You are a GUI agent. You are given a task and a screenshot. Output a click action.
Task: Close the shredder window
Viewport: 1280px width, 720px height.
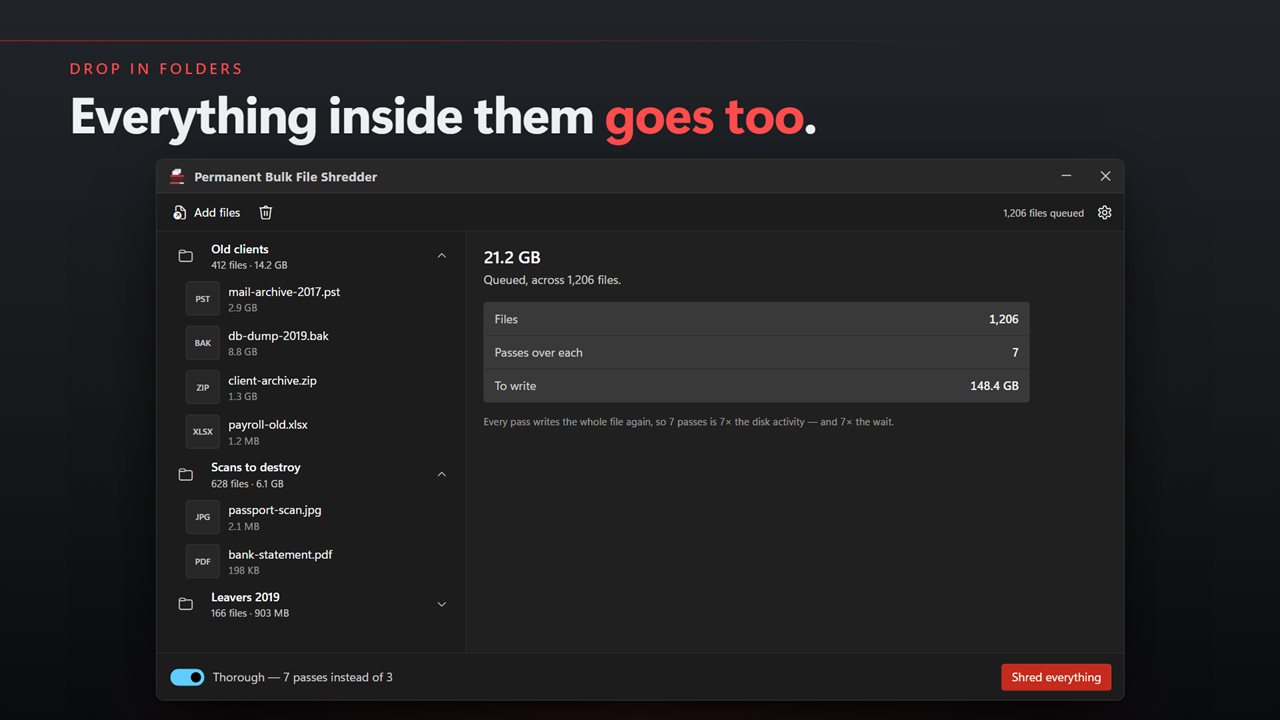click(1105, 176)
